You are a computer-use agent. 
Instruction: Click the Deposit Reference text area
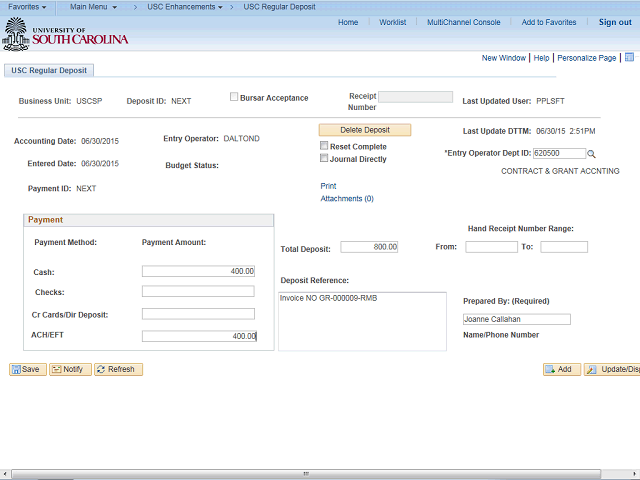click(x=362, y=321)
